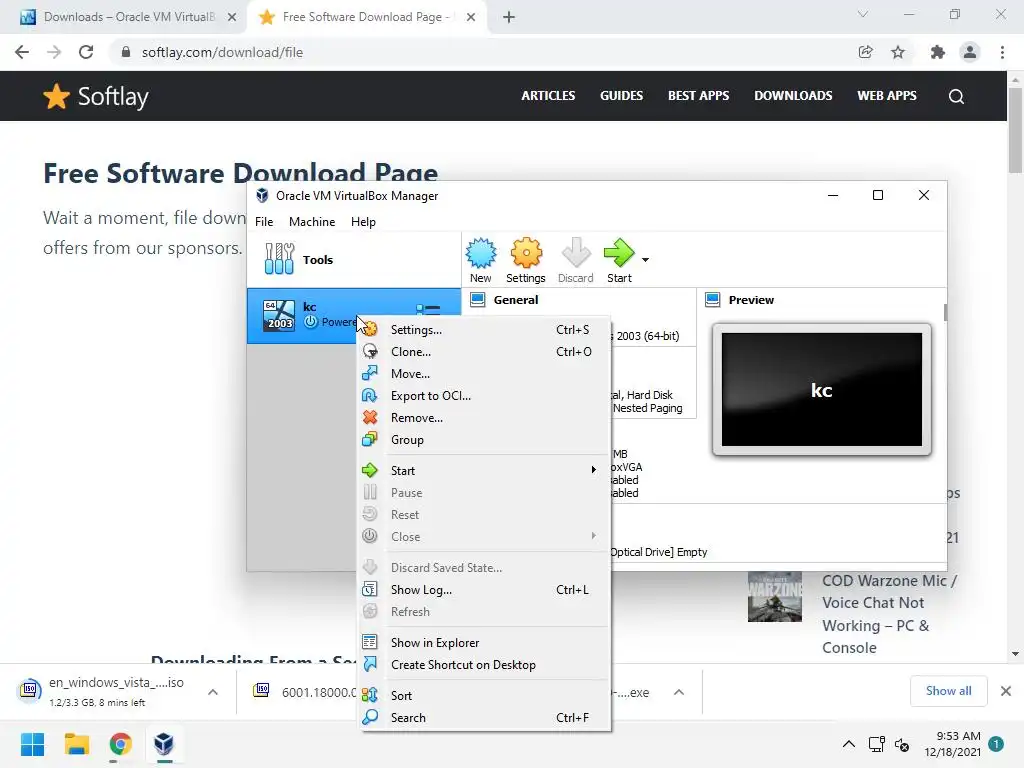Viewport: 1024px width, 768px height.
Task: Open a new Chrome tab
Action: [x=509, y=17]
